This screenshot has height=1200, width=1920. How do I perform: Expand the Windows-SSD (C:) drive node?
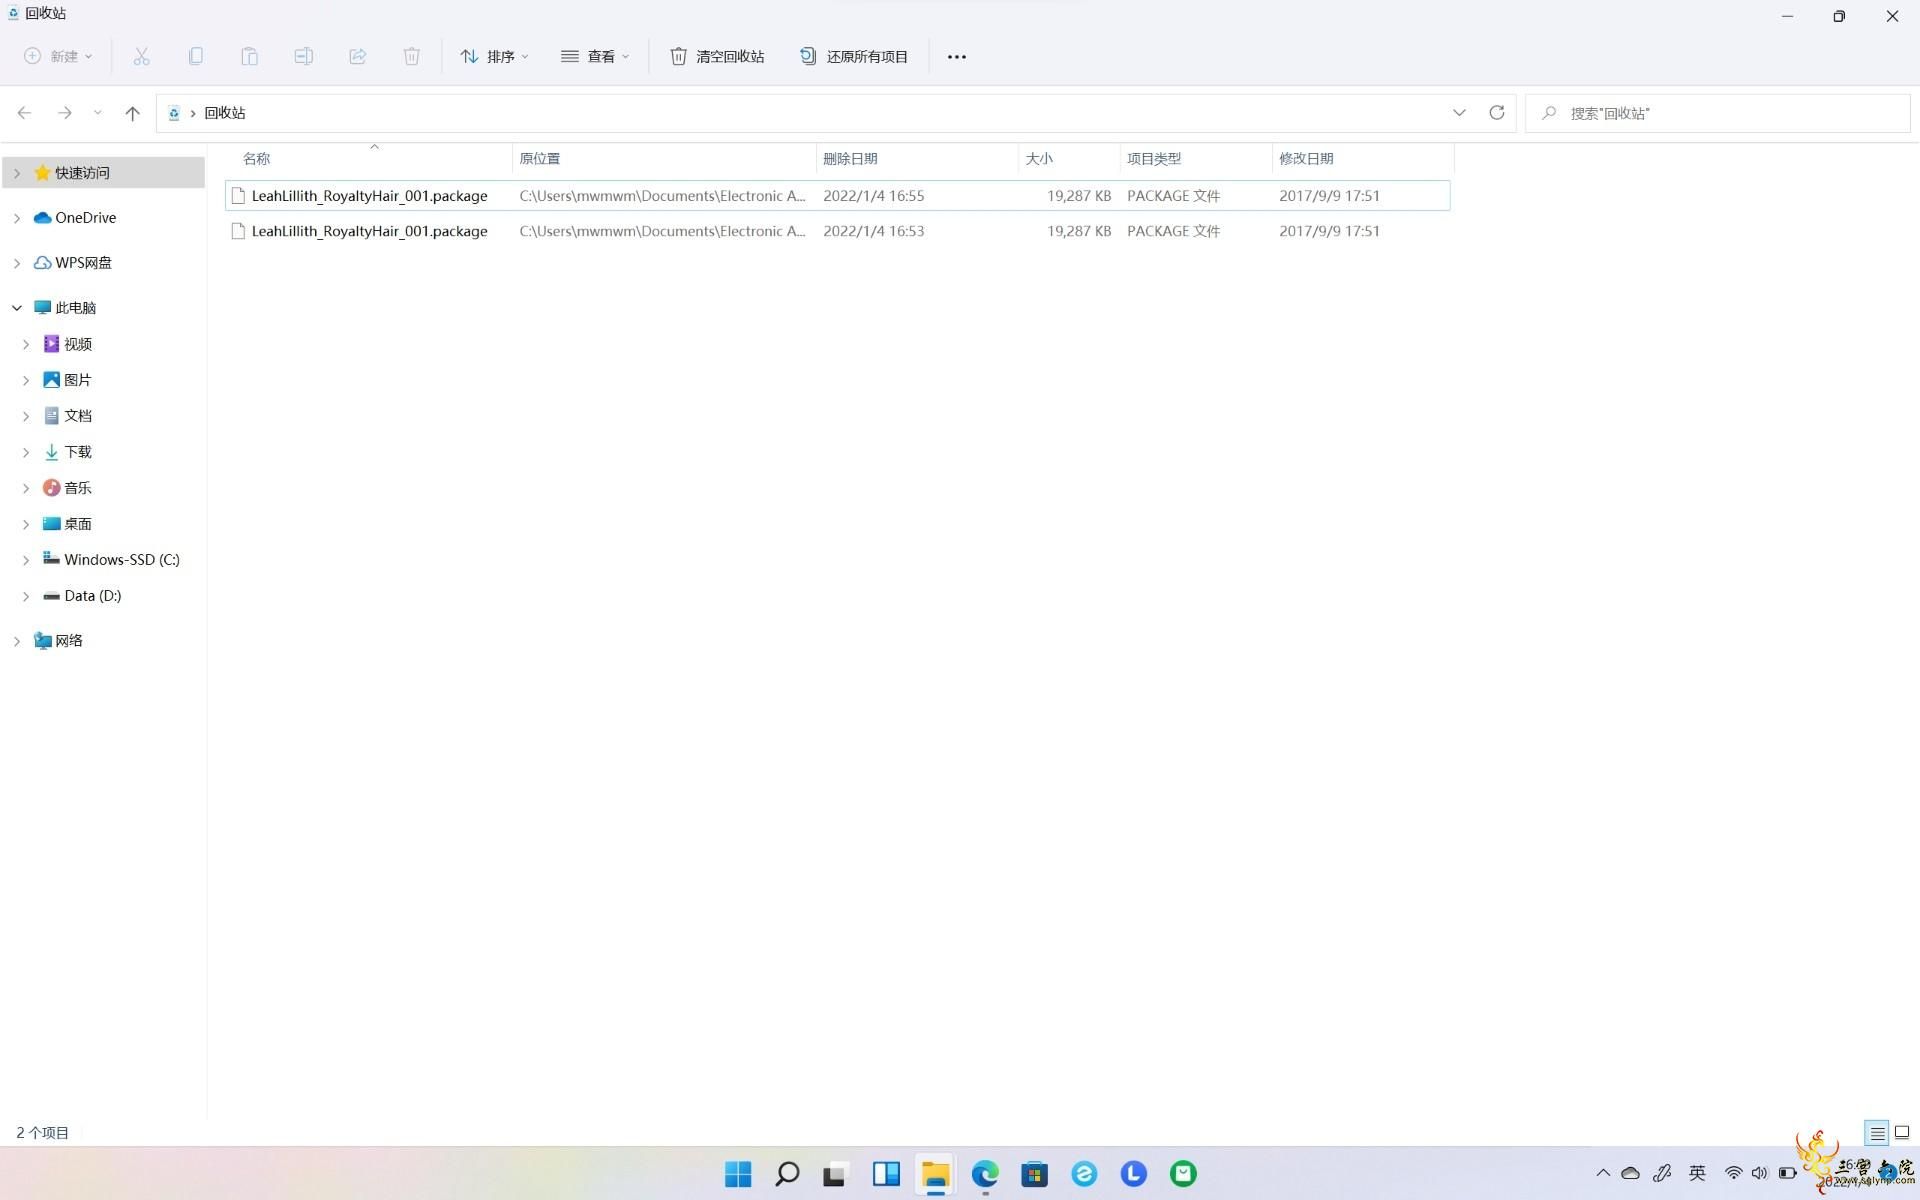click(26, 560)
